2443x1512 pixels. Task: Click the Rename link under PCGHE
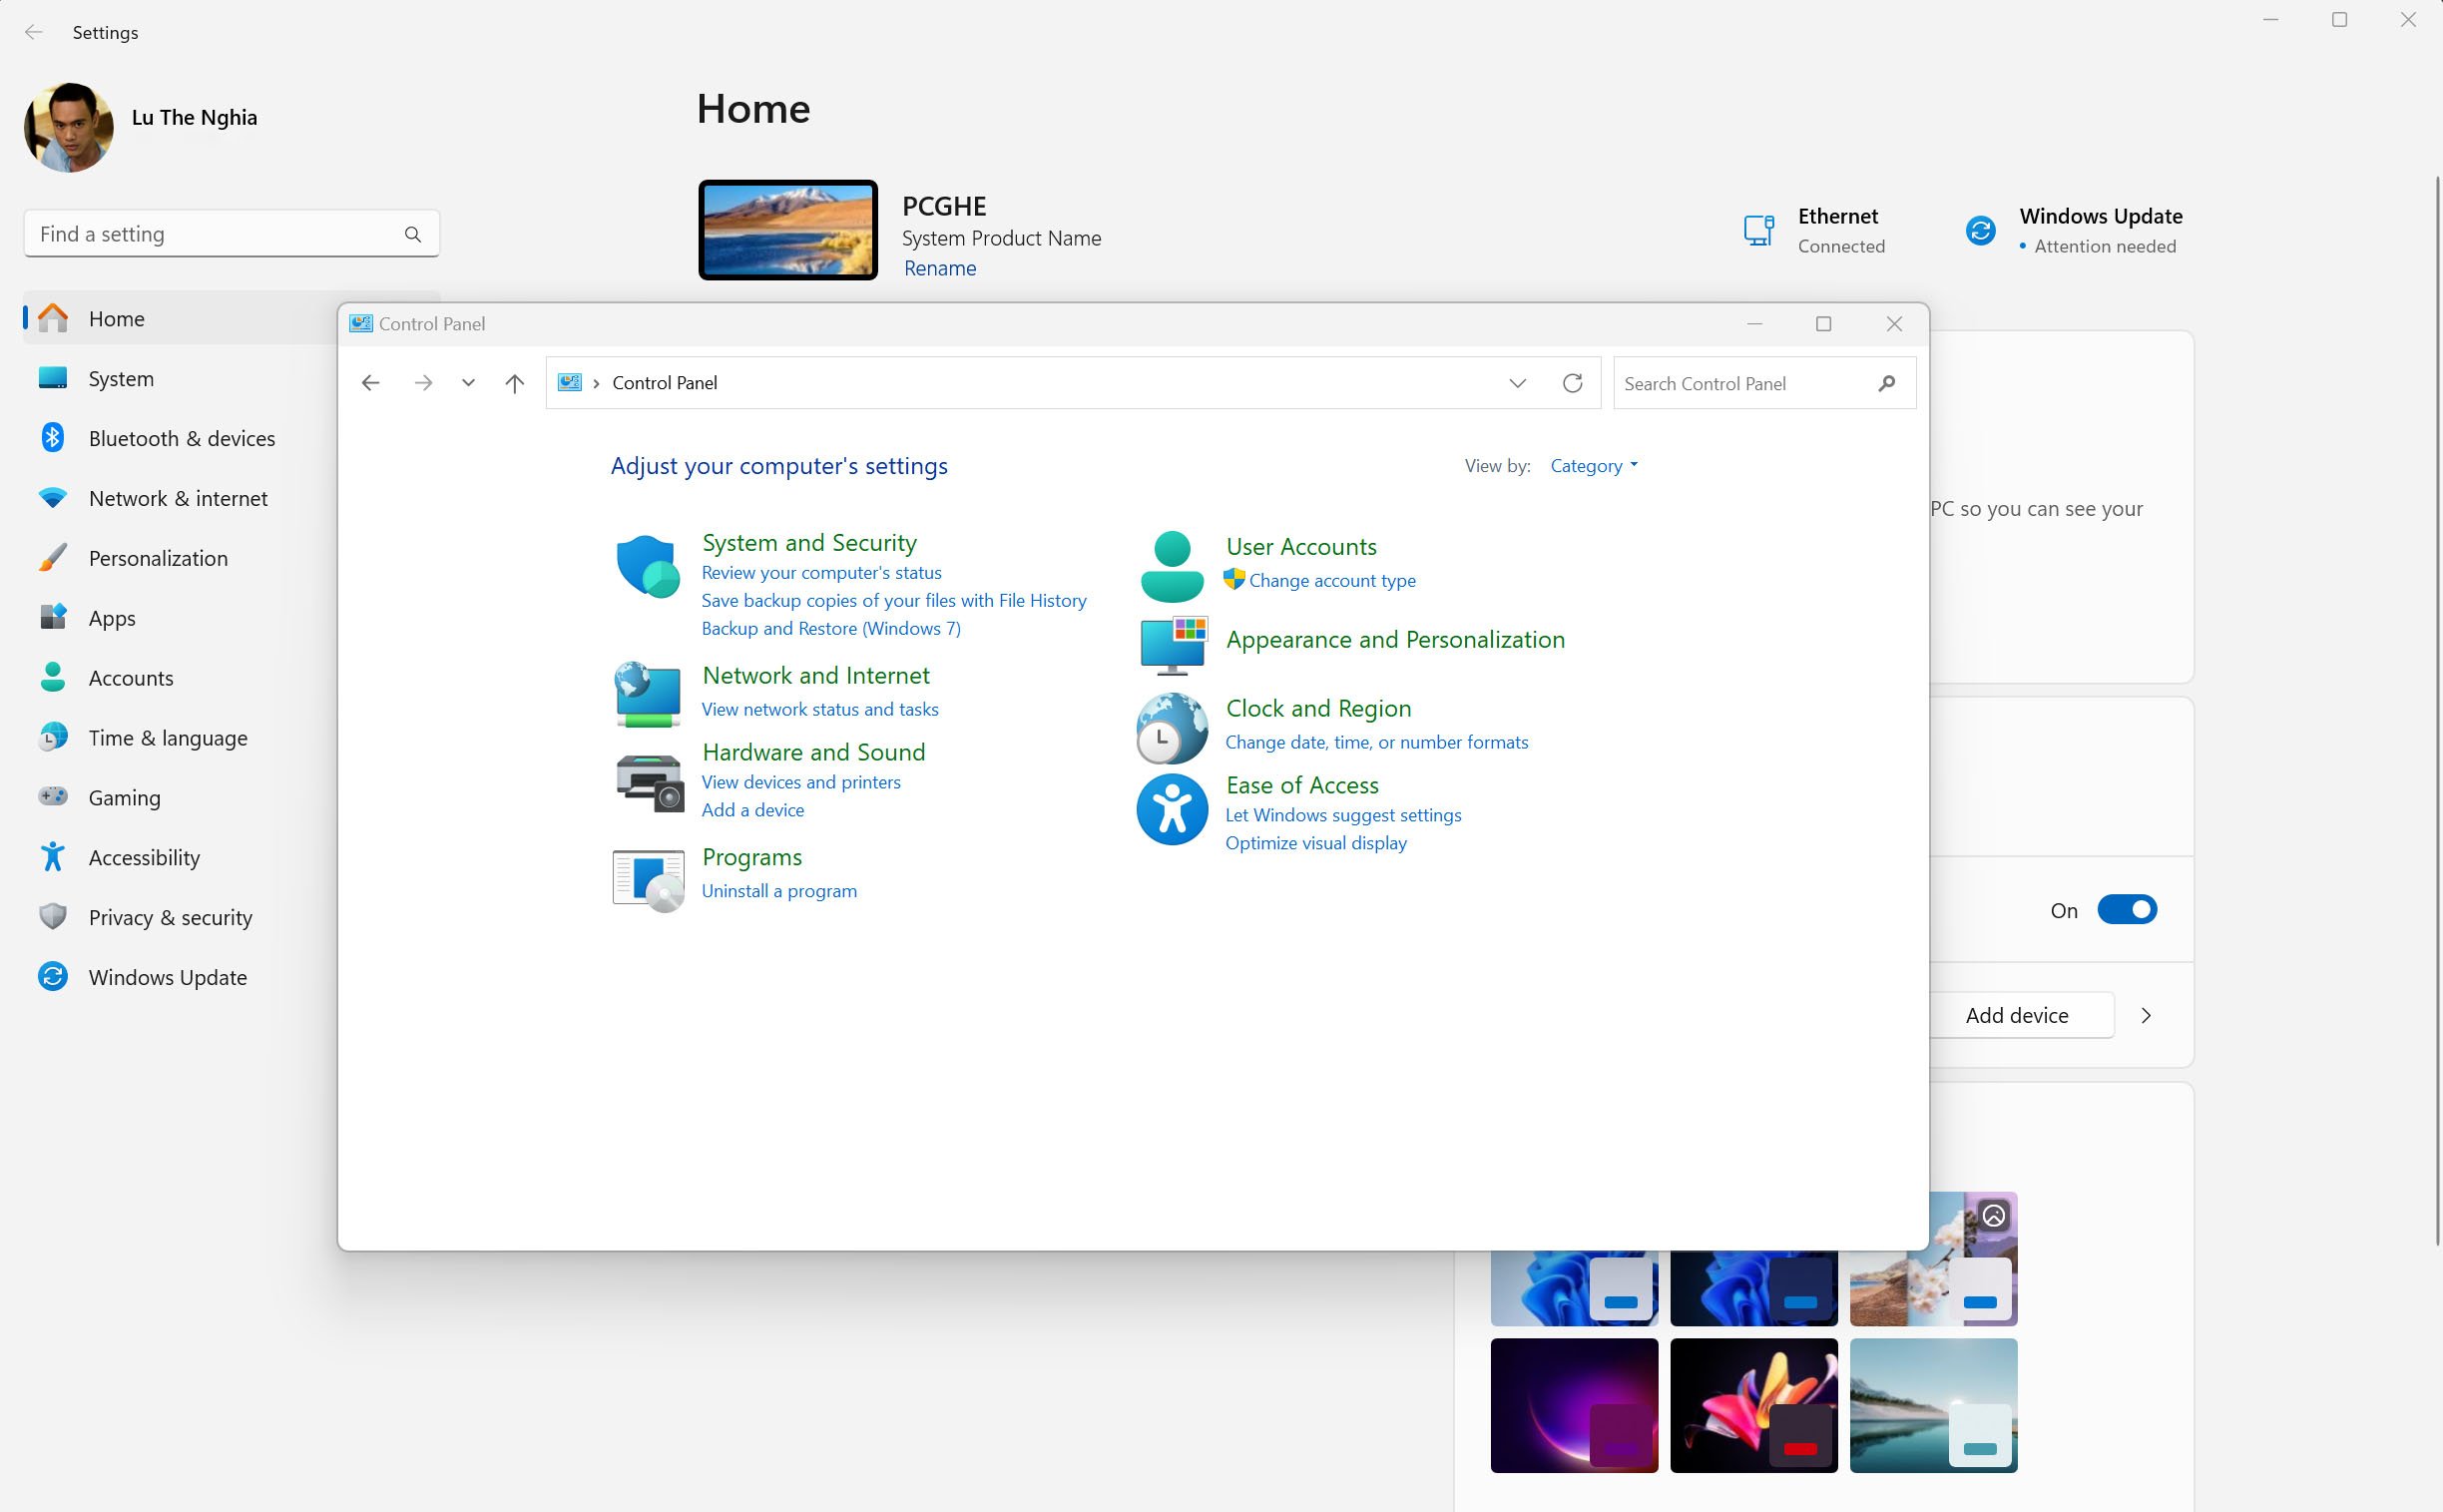939,268
